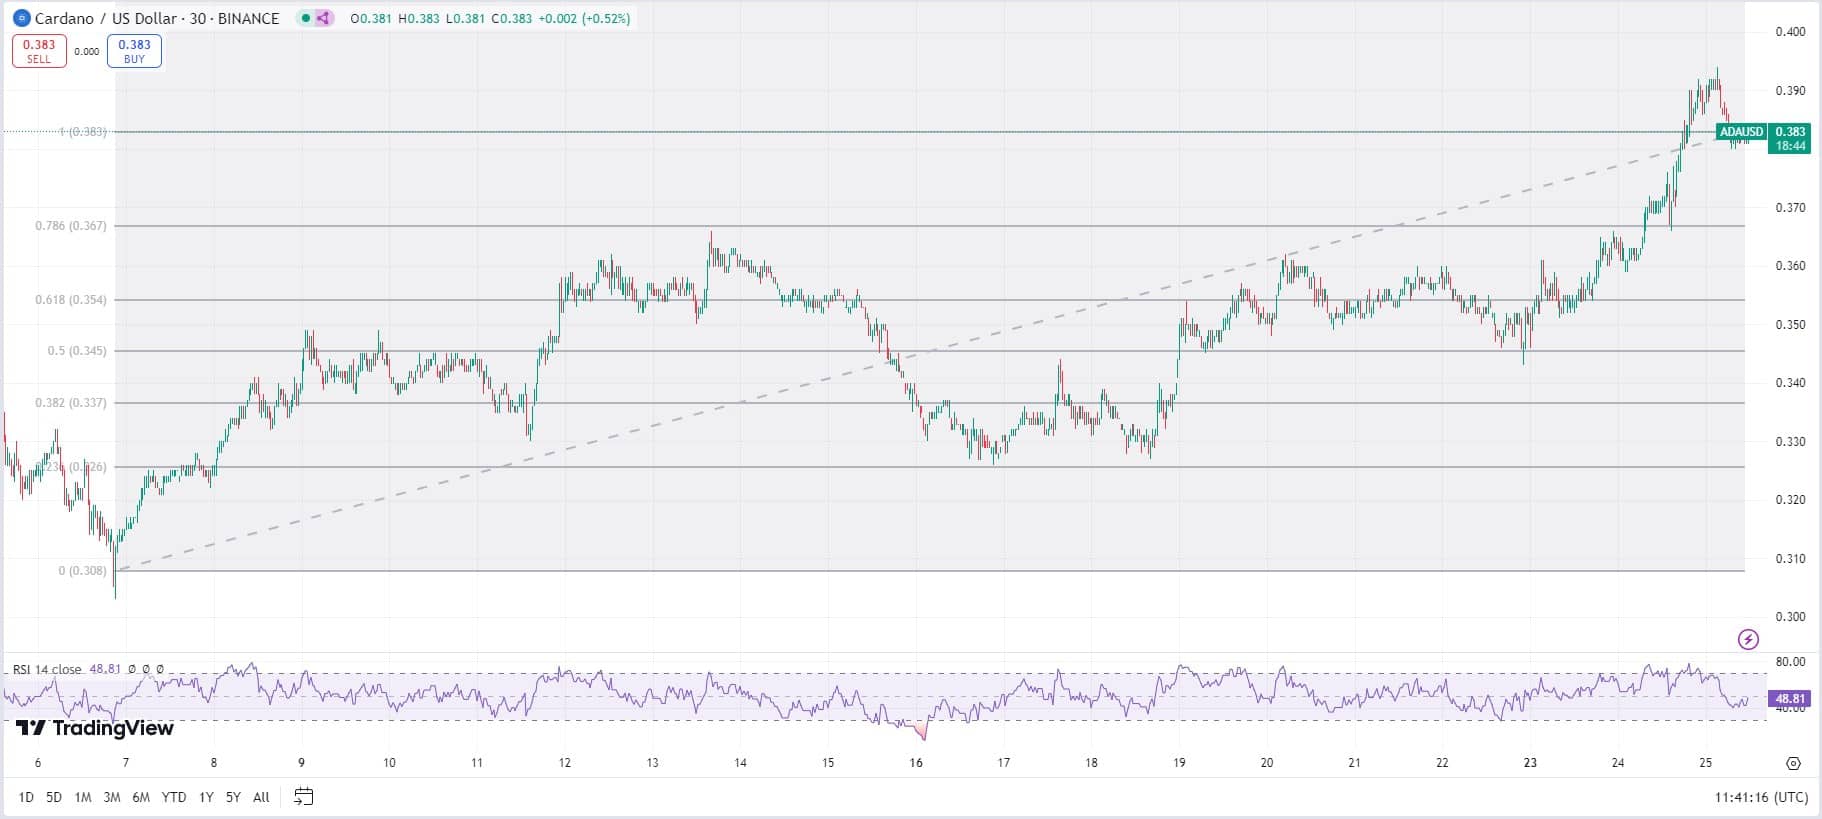1822x819 pixels.
Task: Open the go-to-date calendar icon
Action: point(304,797)
